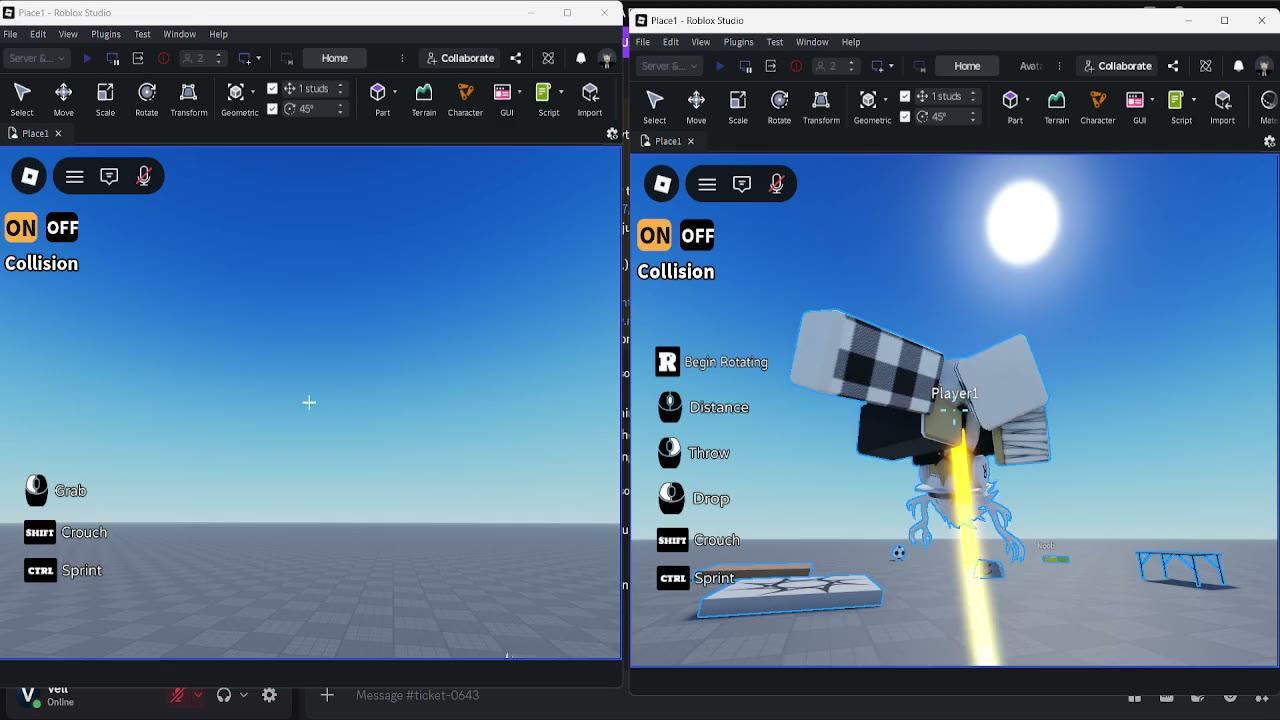Pick the Scale tool in left Studio window

[x=105, y=98]
